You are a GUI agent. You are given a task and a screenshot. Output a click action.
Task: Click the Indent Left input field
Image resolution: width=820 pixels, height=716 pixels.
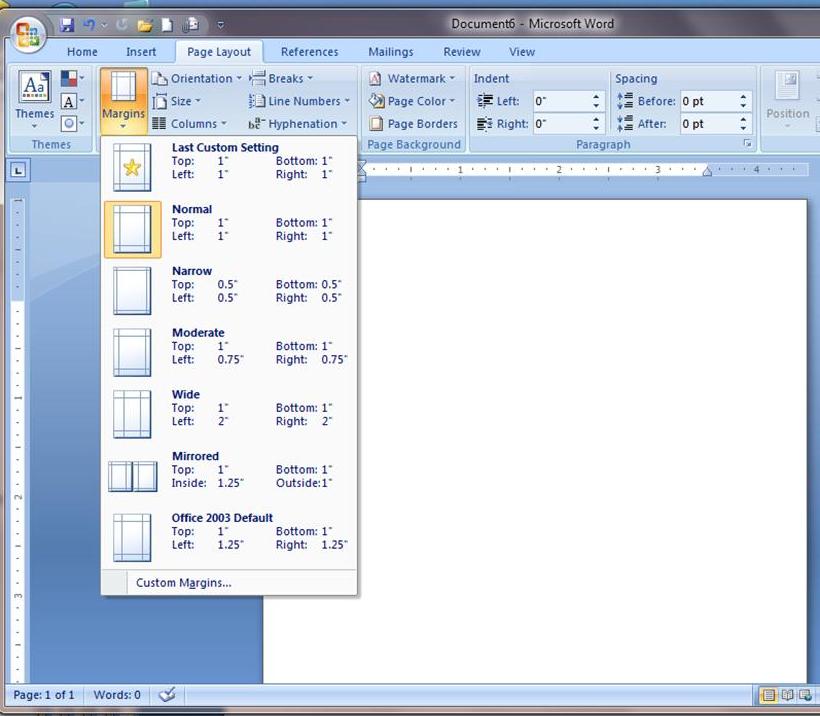(562, 101)
